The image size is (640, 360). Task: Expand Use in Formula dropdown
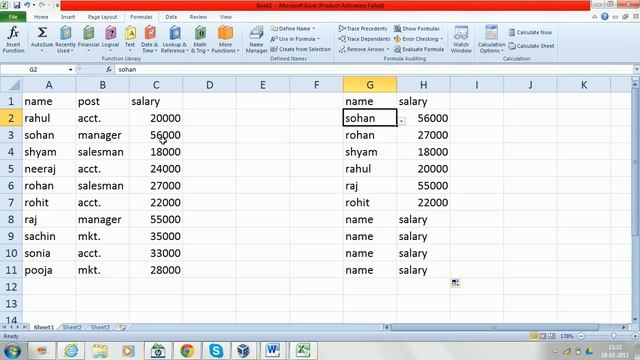318,39
